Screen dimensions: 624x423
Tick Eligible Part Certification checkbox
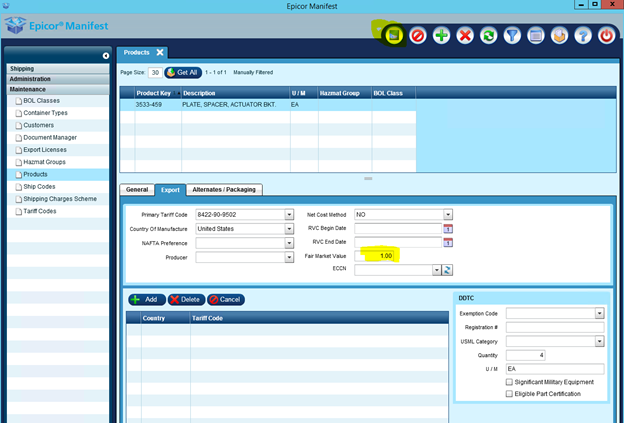coord(509,394)
